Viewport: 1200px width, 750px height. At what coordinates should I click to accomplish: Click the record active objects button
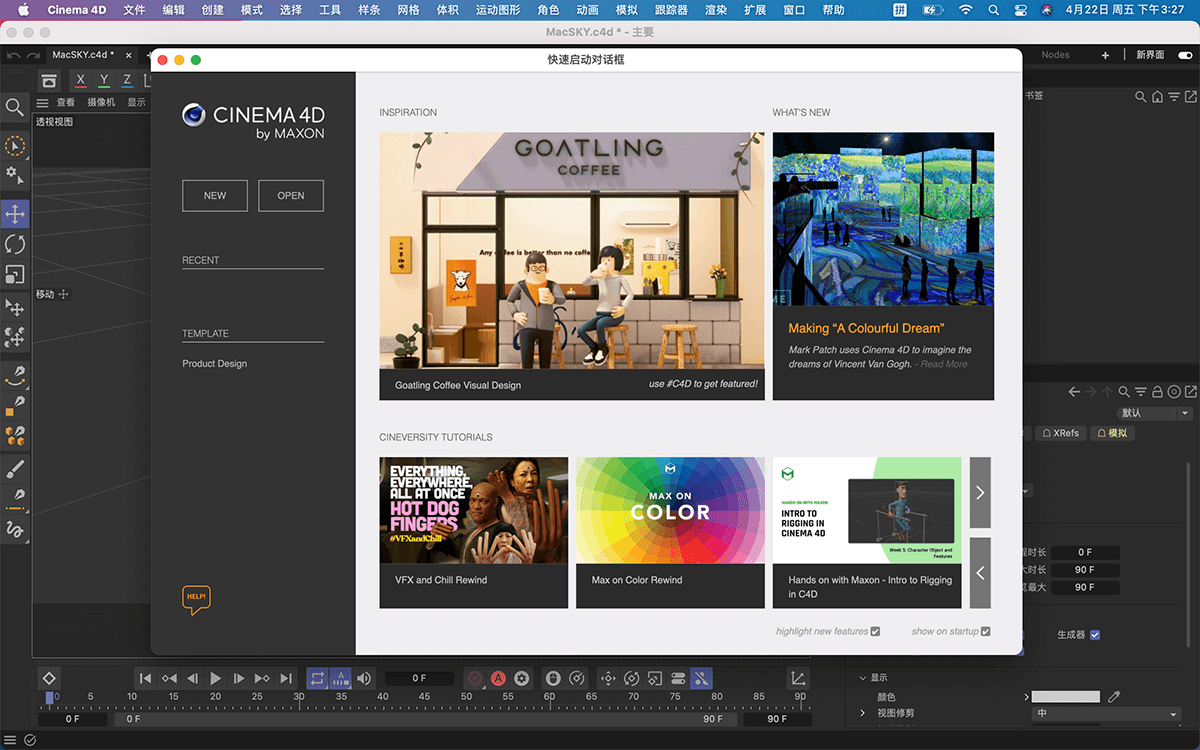(x=475, y=678)
